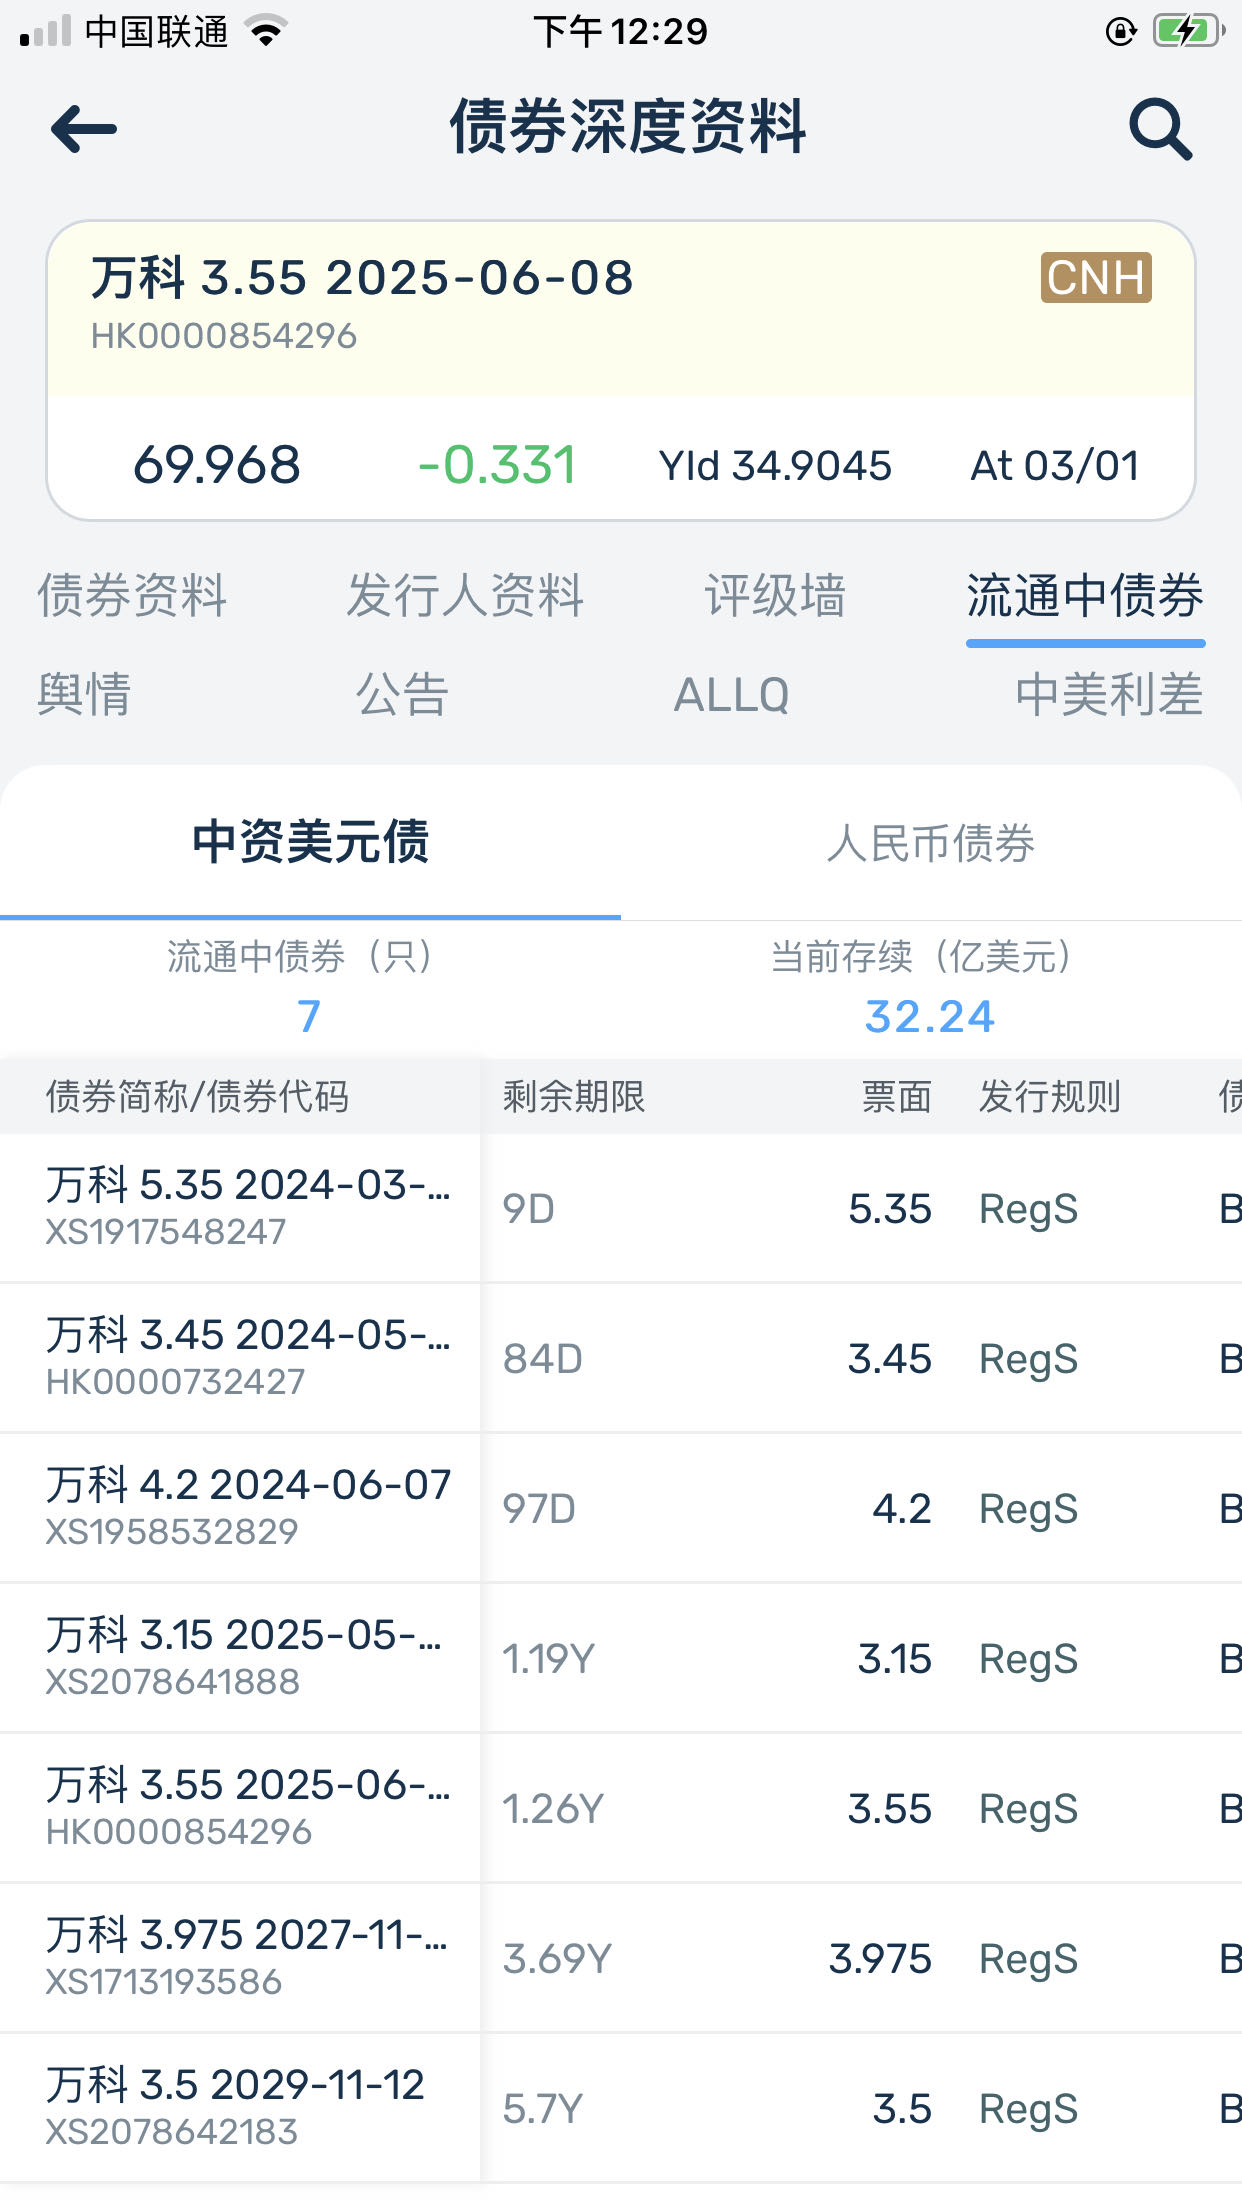
Task: Select the 中资美元债 sub-tab
Action: pos(310,843)
